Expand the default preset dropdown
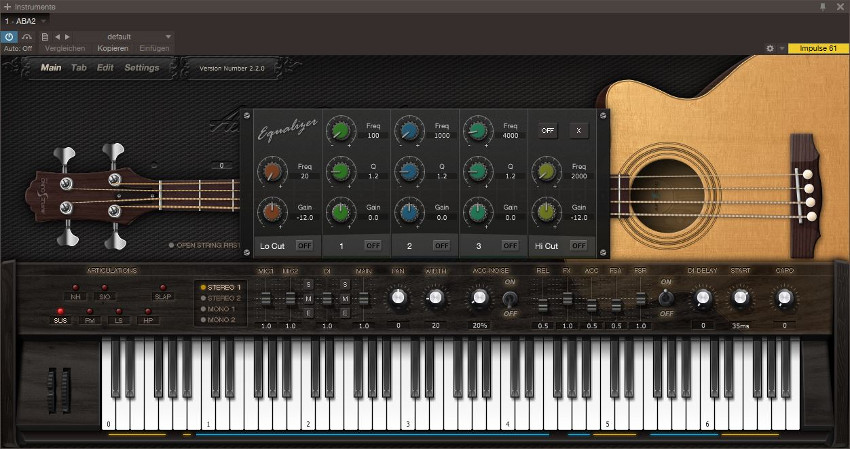 point(168,37)
